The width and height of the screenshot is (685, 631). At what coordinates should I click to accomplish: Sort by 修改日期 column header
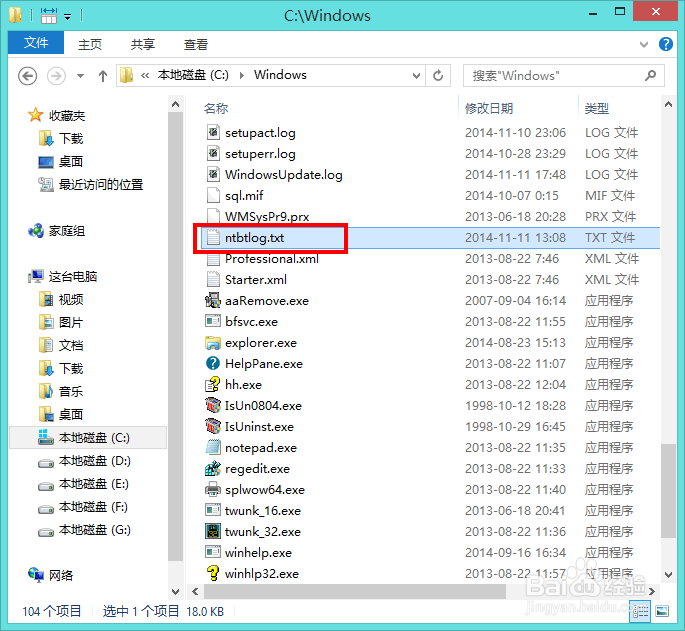[x=489, y=108]
